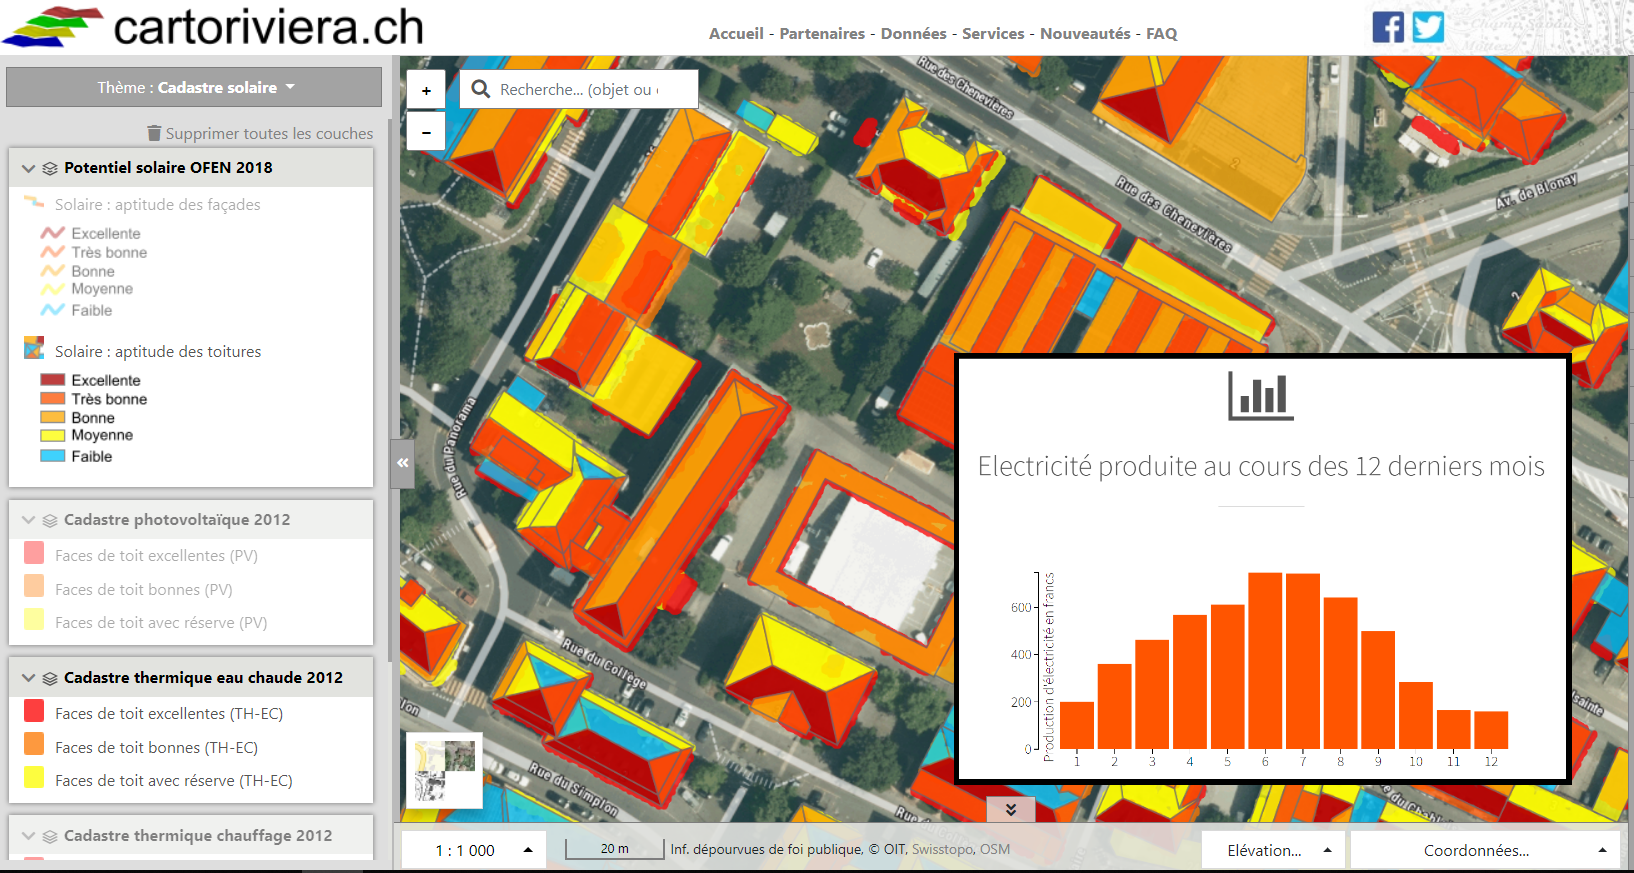
Task: Click the double-chevron down map button
Action: coord(1011,809)
